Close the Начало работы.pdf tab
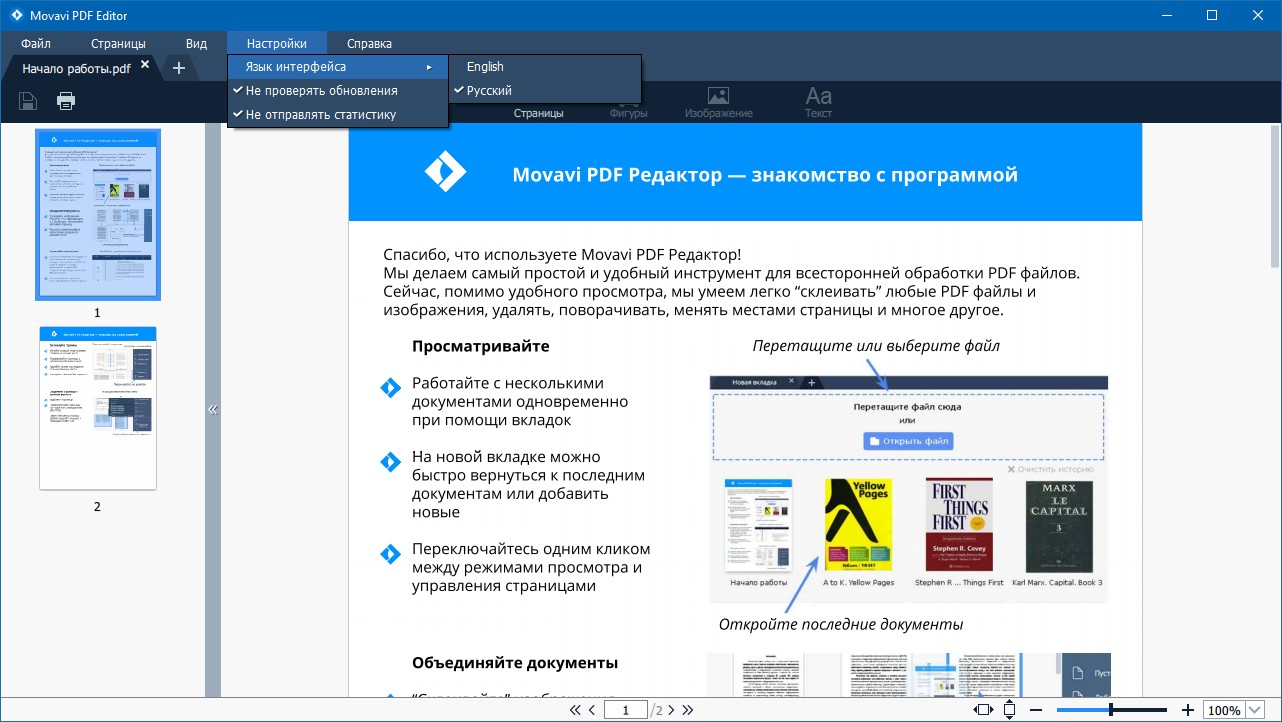The image size is (1282, 722). click(145, 64)
